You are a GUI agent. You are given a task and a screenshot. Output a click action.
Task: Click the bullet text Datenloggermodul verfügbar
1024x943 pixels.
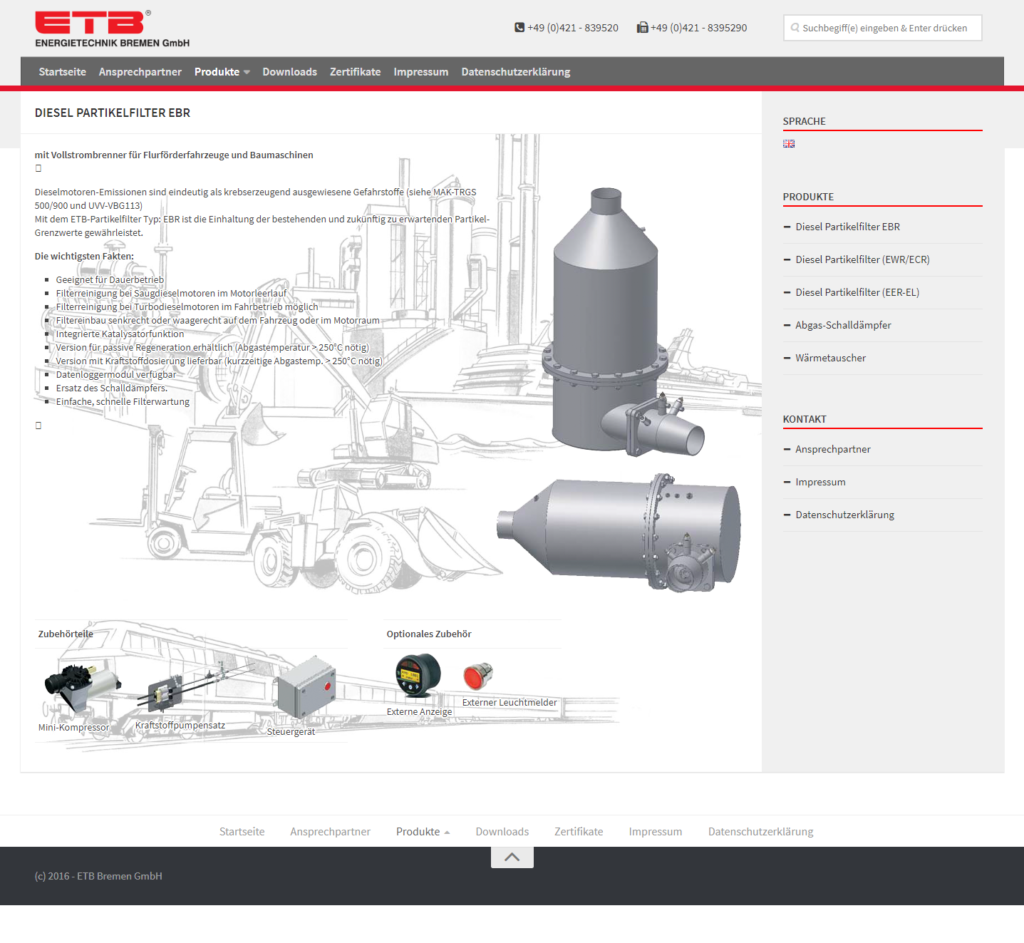coord(116,374)
